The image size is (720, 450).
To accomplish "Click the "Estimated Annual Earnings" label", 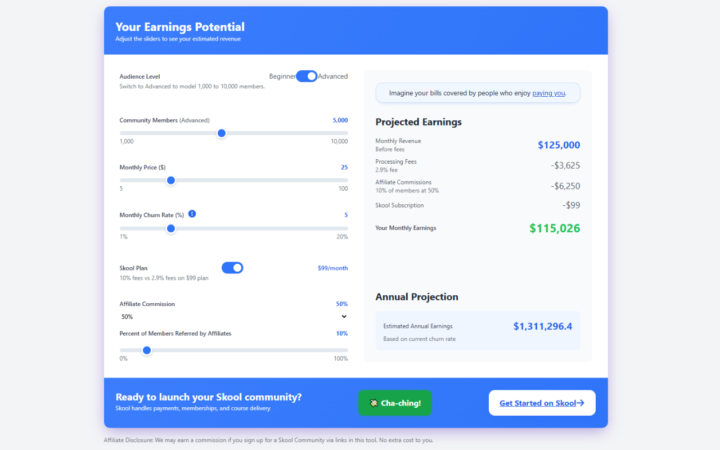I will 418,326.
